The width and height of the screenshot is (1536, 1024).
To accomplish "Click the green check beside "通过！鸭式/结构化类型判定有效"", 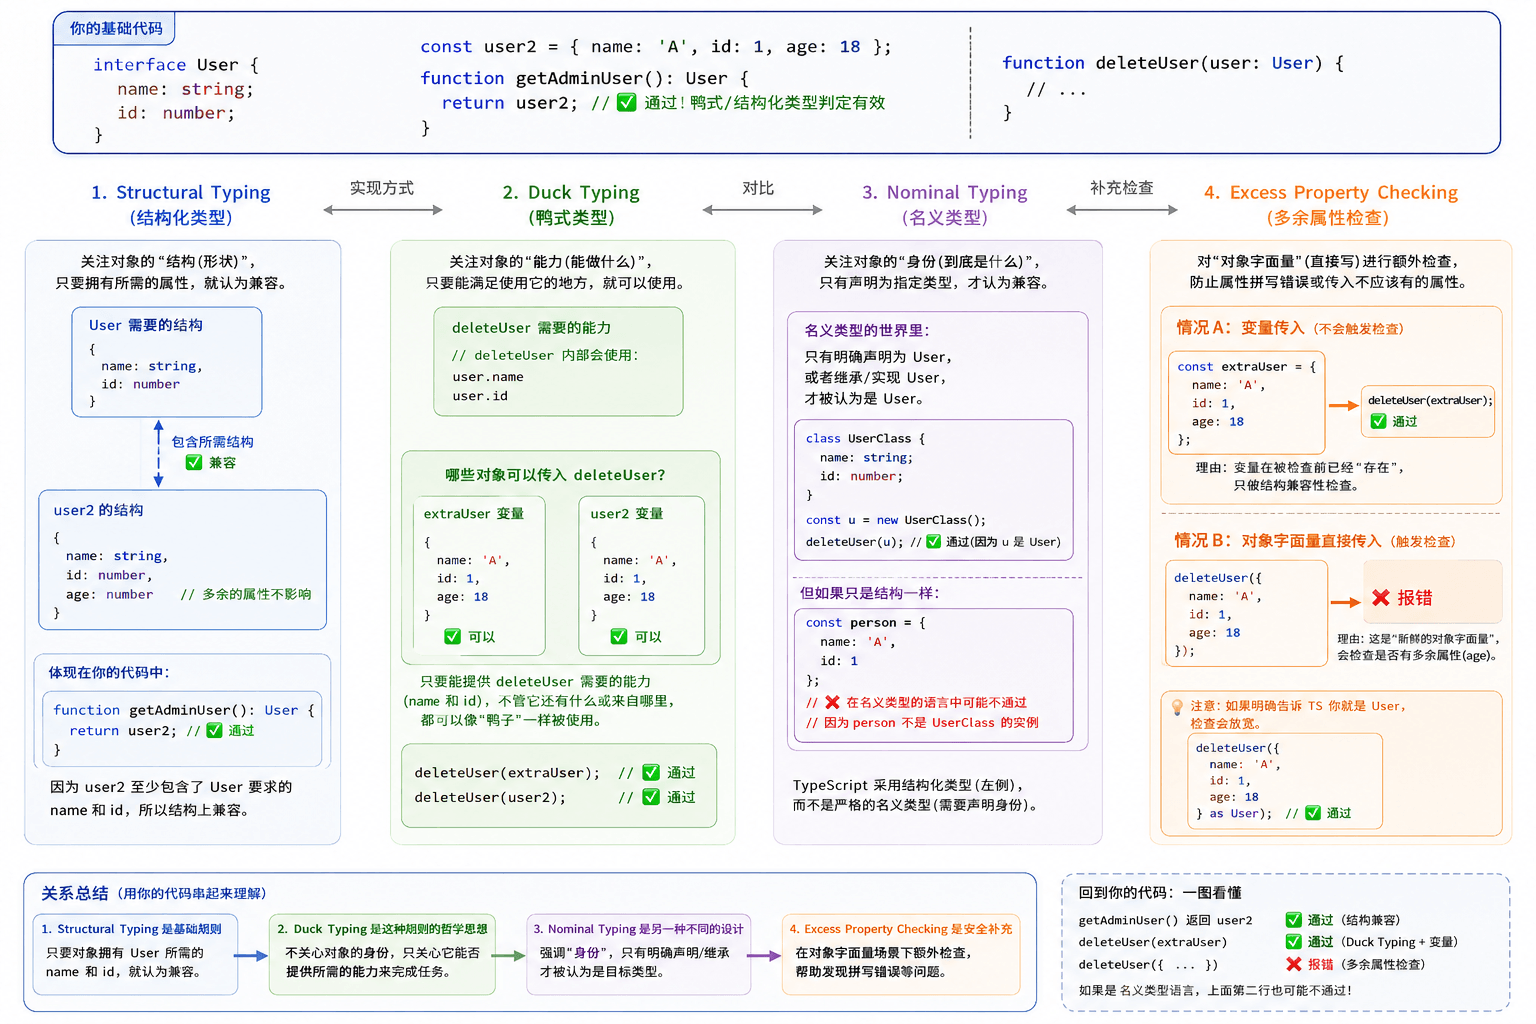I will [627, 102].
